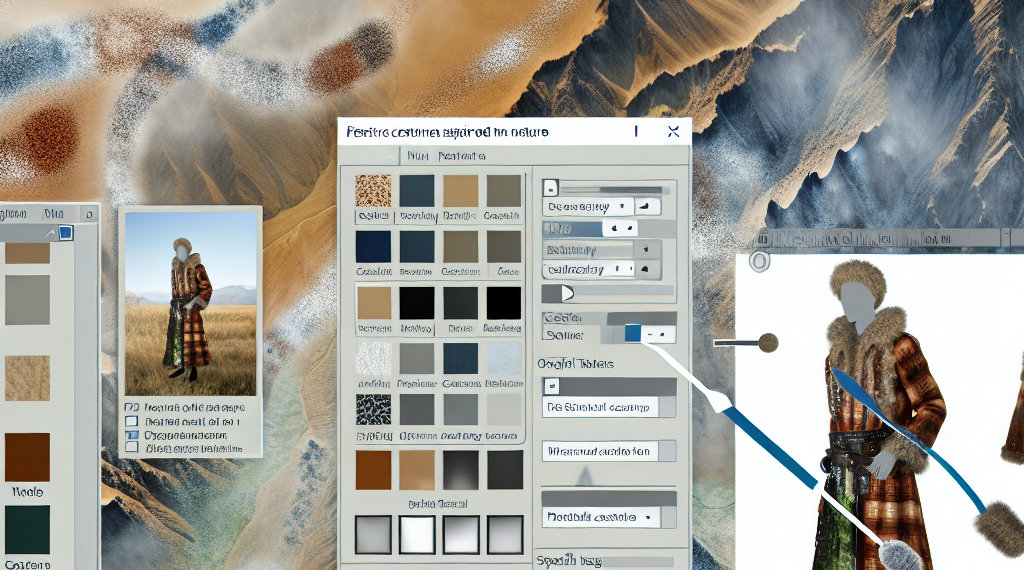Pick the black-and-white animal print swatch
Viewport: 1024px width, 570px height.
tap(373, 410)
